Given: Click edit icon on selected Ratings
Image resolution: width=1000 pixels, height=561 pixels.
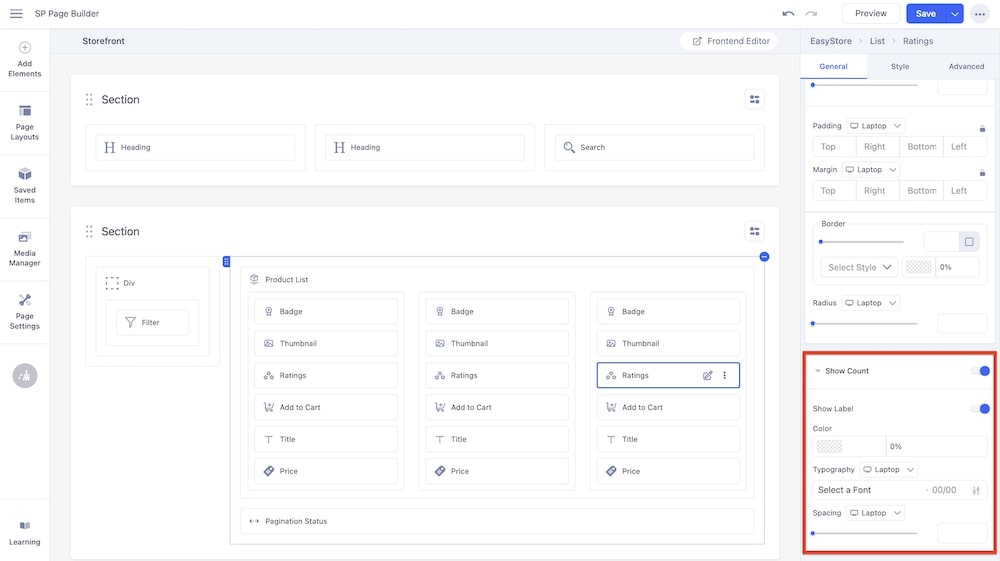Looking at the screenshot, I should (708, 376).
